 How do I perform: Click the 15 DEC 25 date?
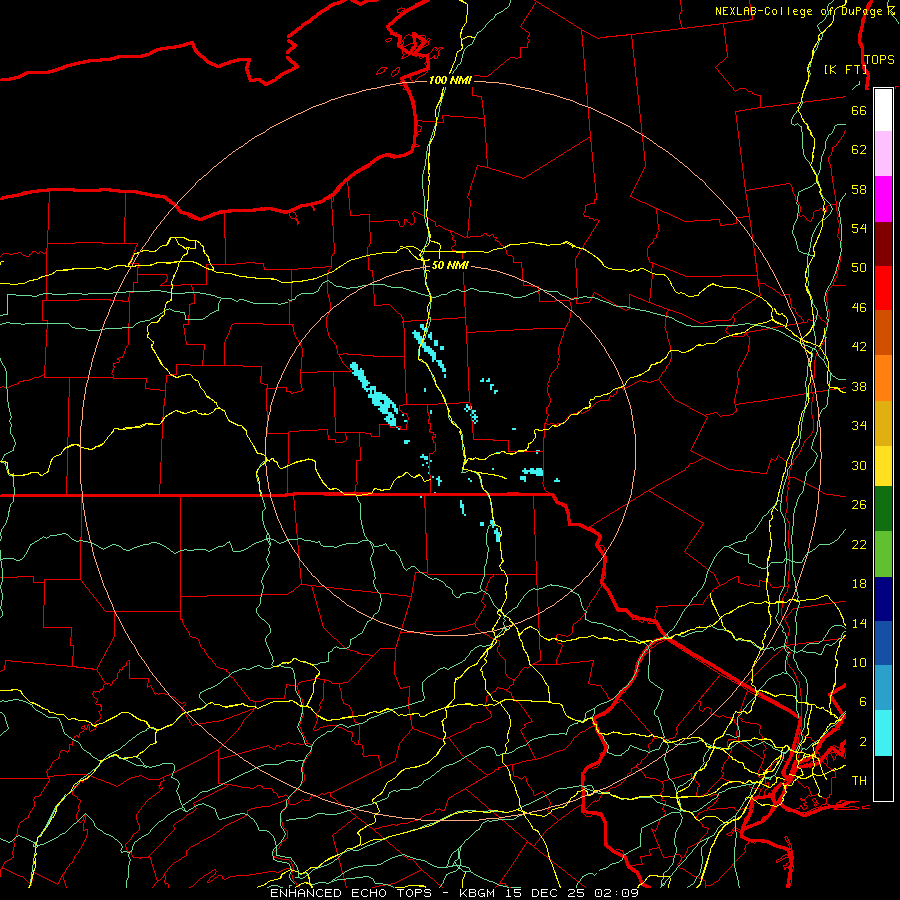[x=543, y=893]
